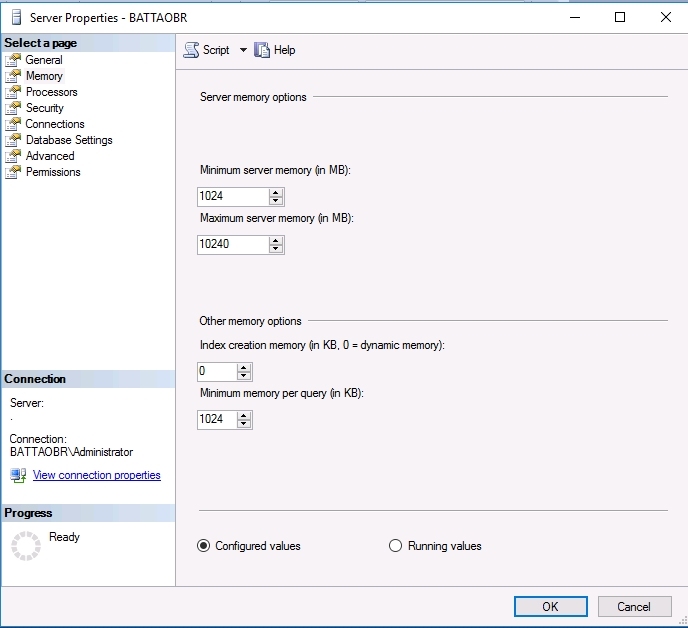Decrease Index creation memory value
Screen dimensions: 688x628
click(244, 376)
